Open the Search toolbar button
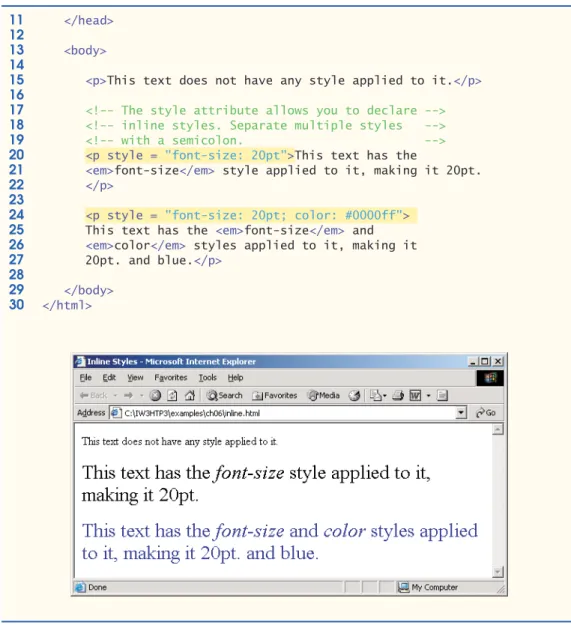 coord(225,395)
